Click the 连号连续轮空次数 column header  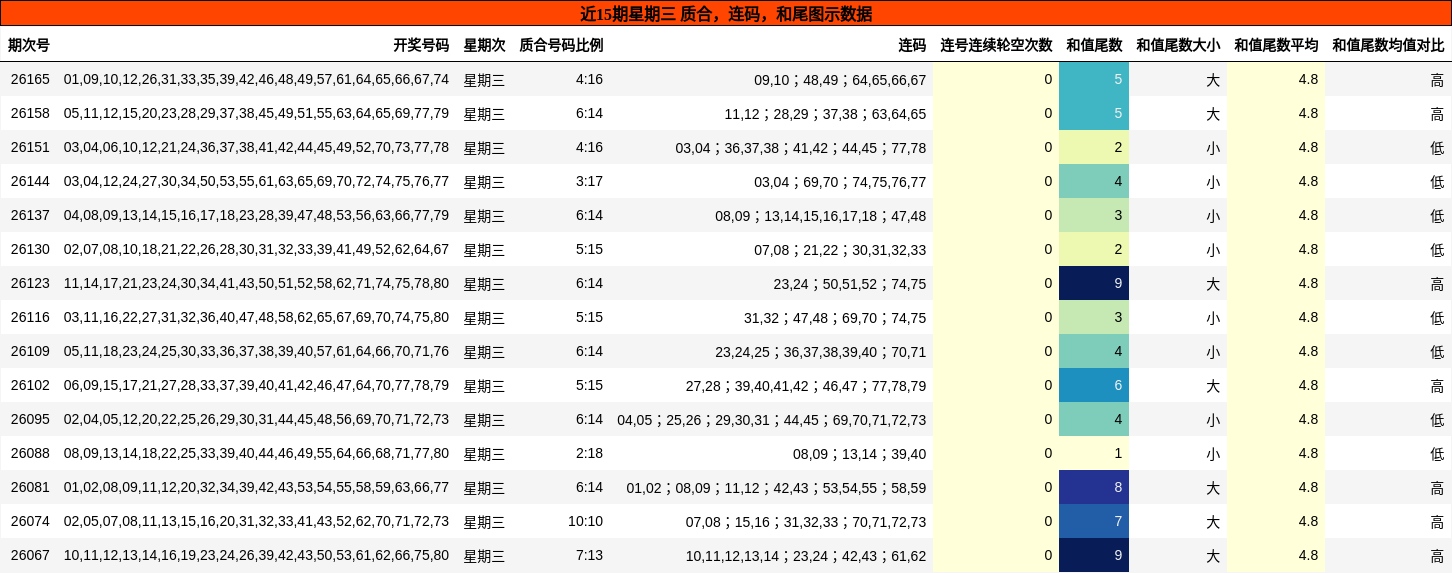pos(996,45)
